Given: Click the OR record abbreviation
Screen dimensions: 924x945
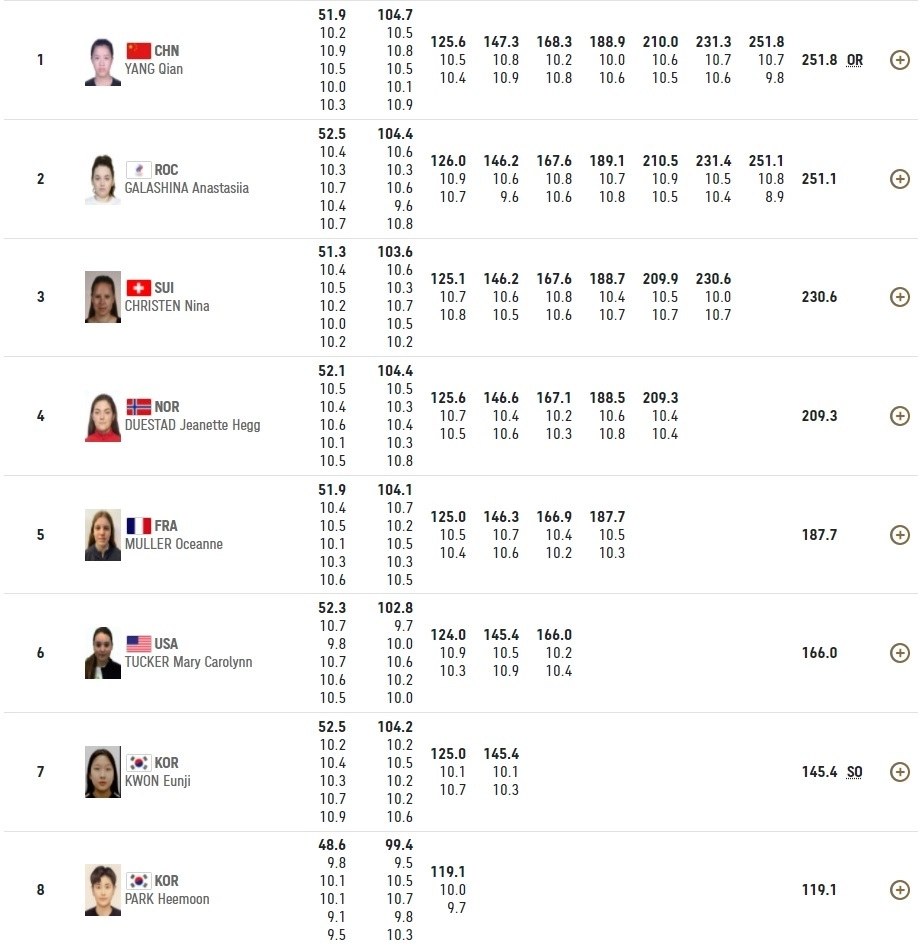Looking at the screenshot, I should [854, 60].
